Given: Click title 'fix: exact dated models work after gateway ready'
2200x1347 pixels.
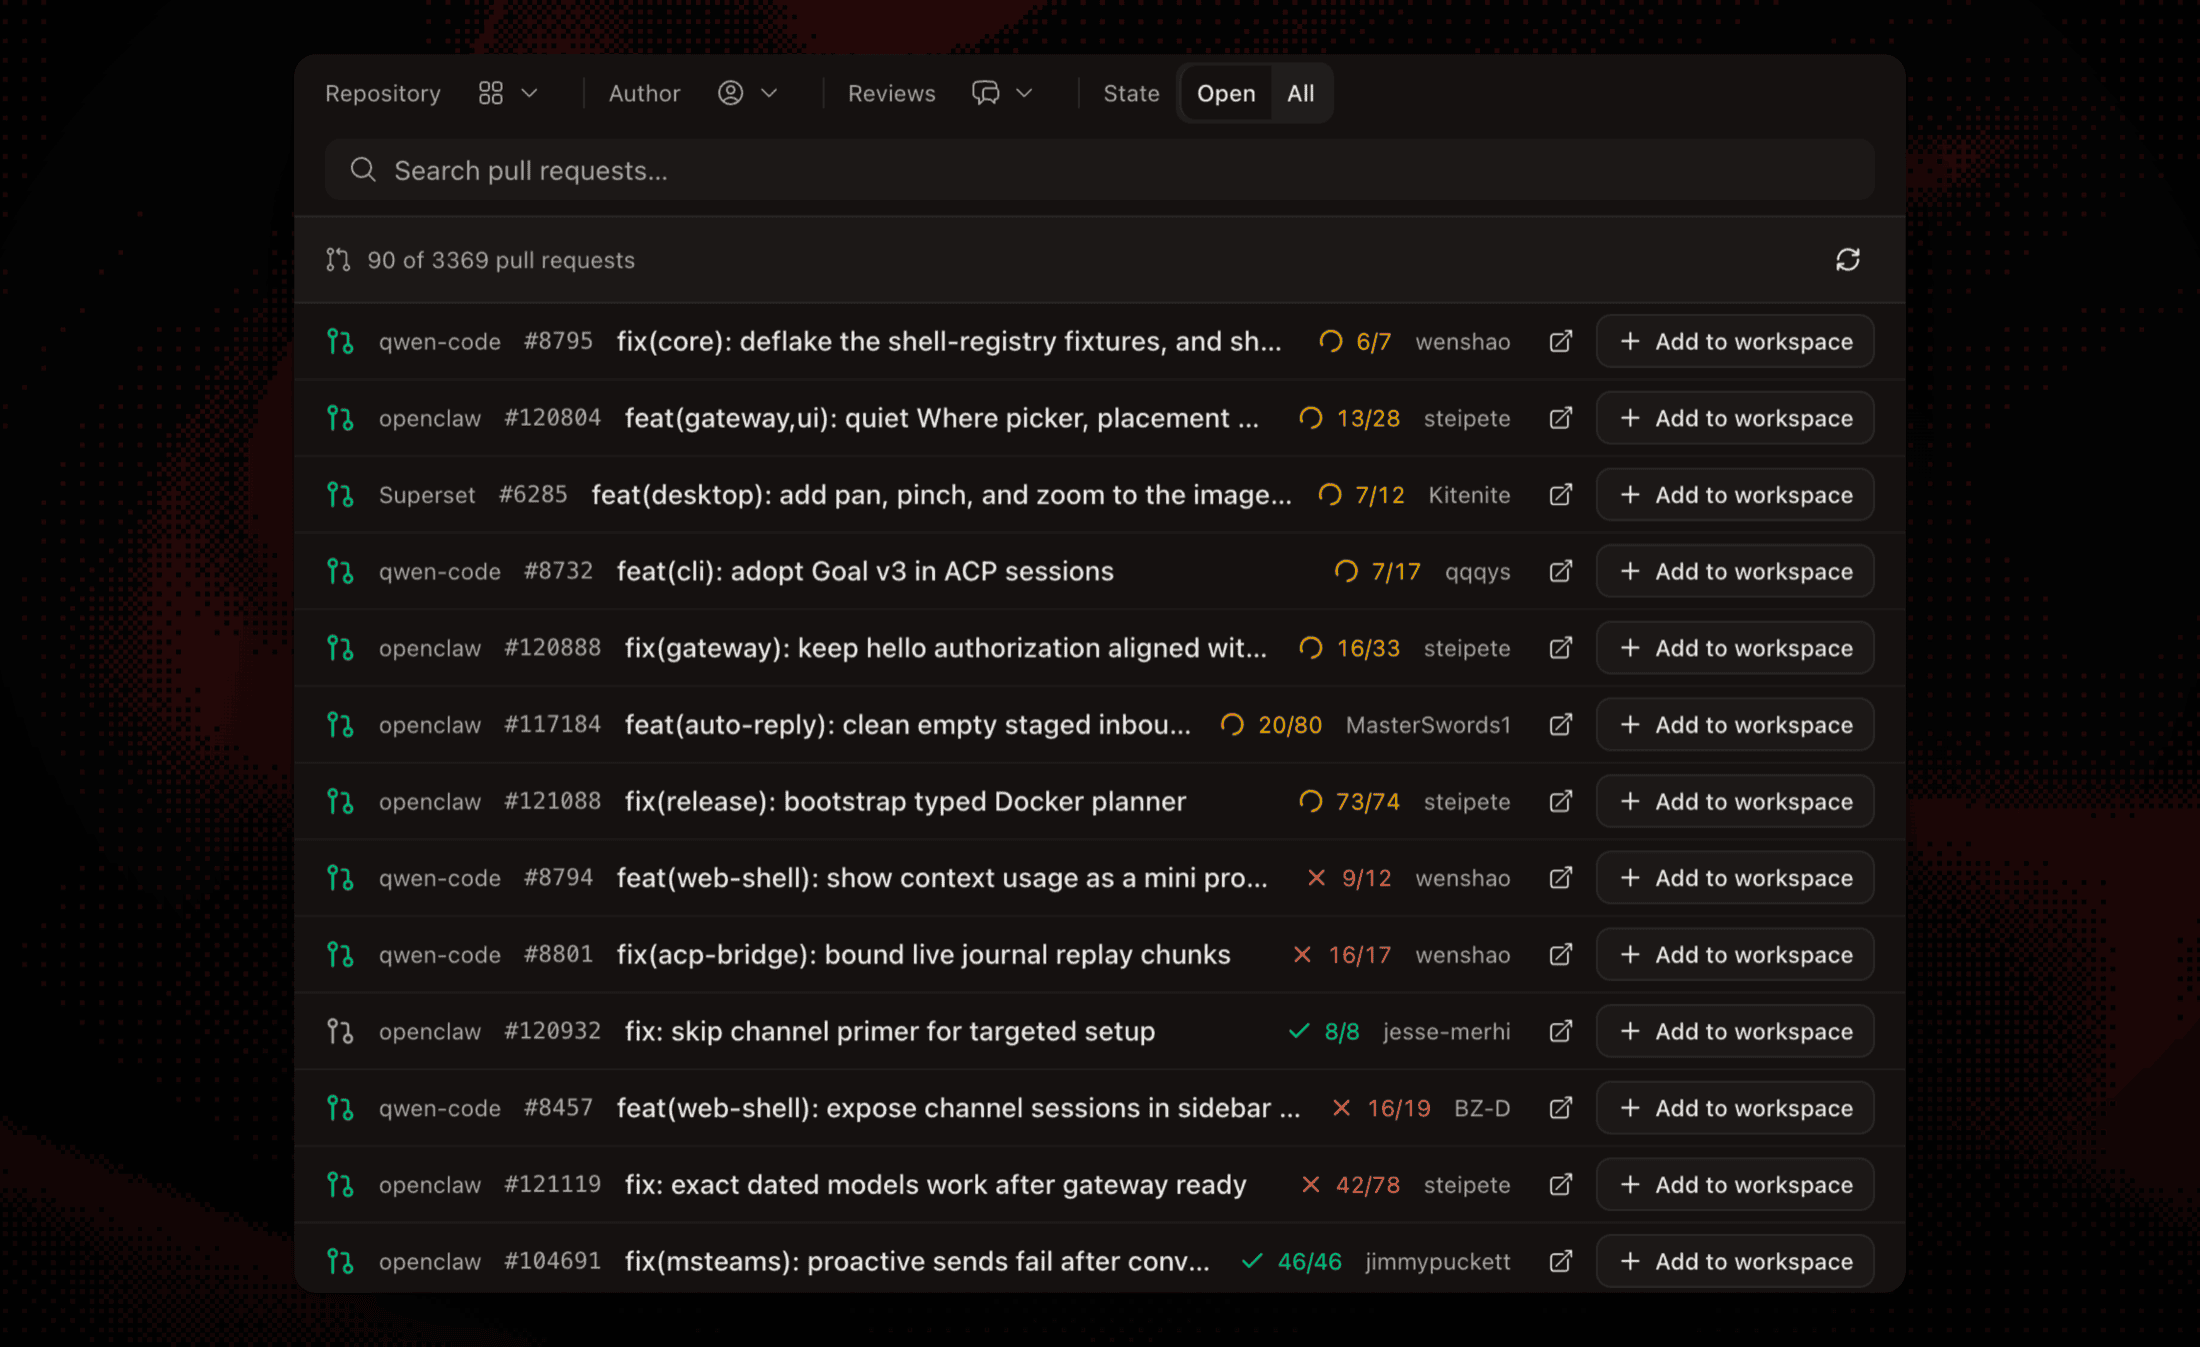Looking at the screenshot, I should (x=935, y=1185).
